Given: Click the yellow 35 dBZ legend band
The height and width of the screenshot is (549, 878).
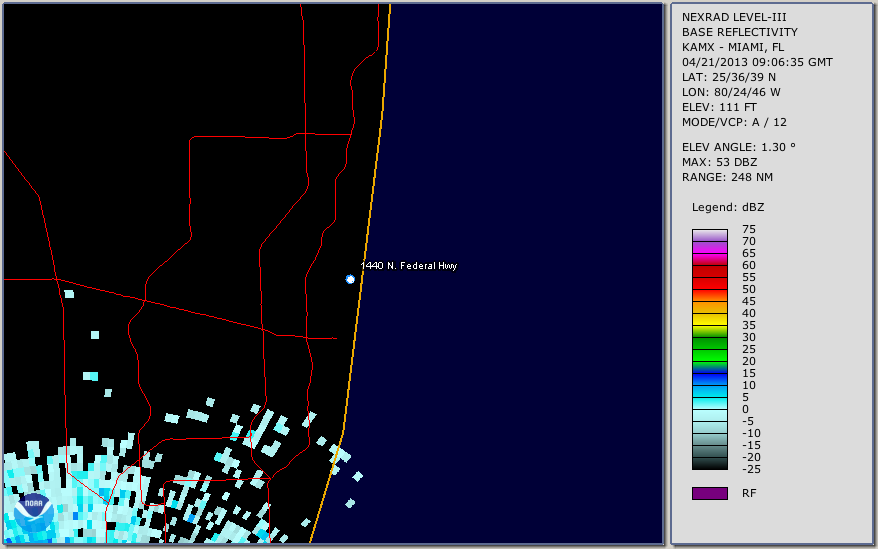Looking at the screenshot, I should pos(709,319).
